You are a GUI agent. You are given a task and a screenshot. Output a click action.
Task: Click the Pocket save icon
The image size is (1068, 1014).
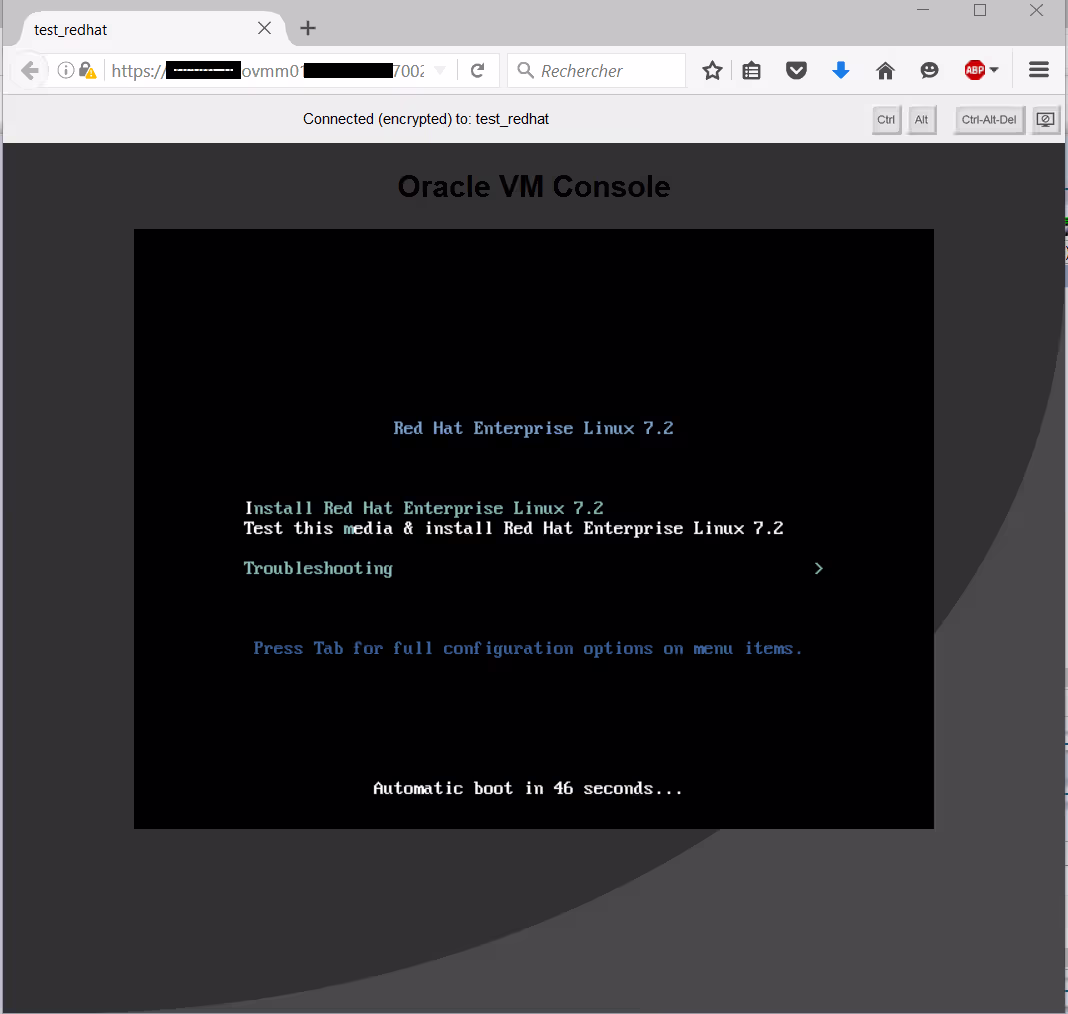pos(796,70)
